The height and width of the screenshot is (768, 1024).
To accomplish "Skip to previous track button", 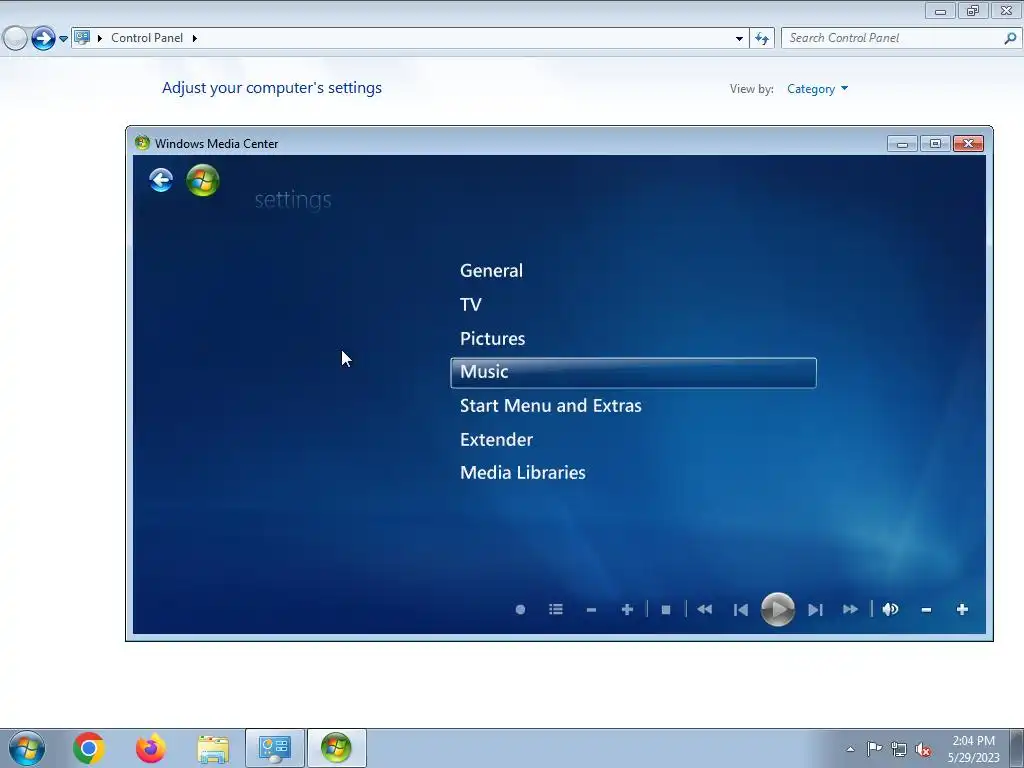I will coord(741,609).
